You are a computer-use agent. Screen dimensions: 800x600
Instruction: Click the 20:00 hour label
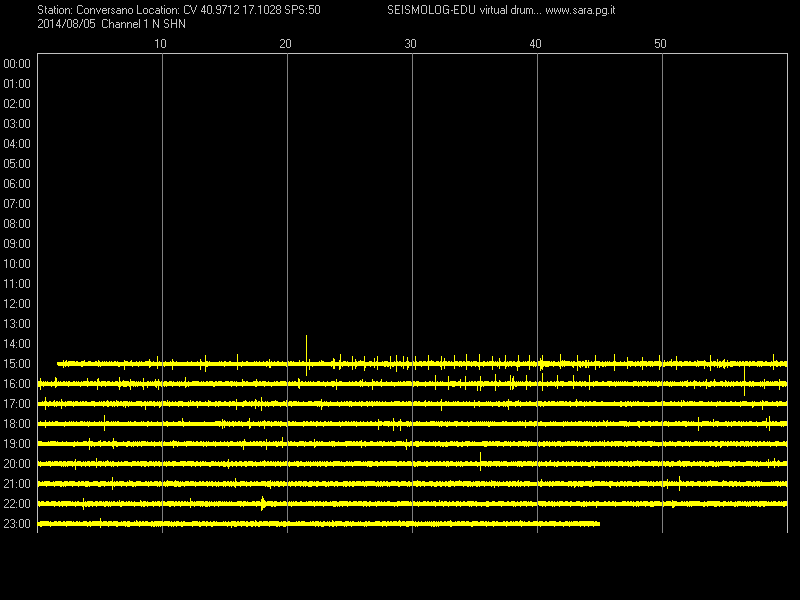coord(17,464)
